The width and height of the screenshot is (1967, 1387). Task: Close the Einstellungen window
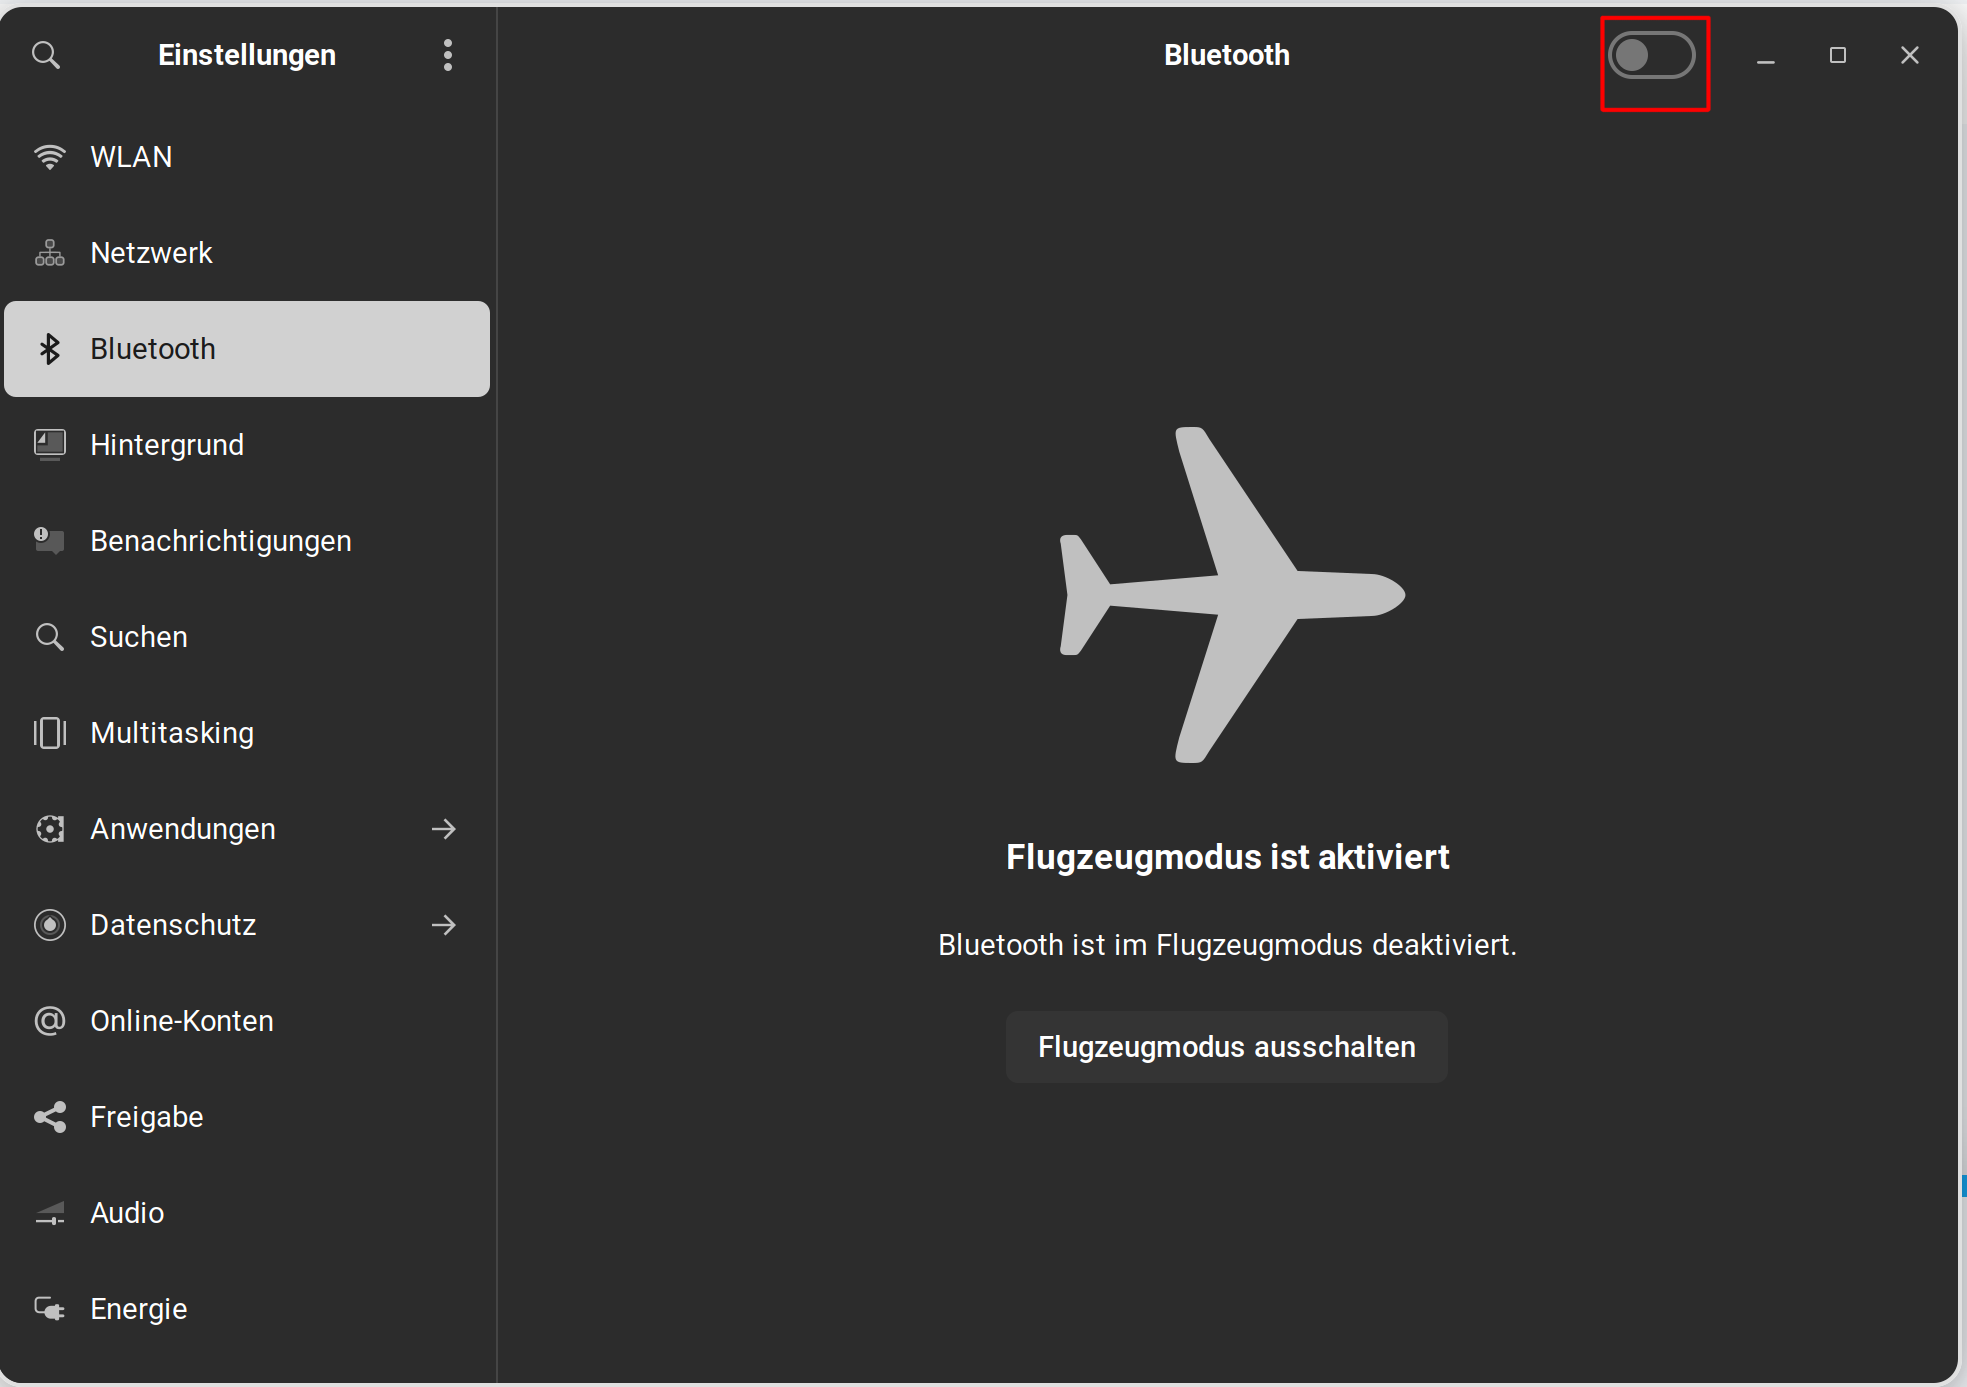point(1910,55)
